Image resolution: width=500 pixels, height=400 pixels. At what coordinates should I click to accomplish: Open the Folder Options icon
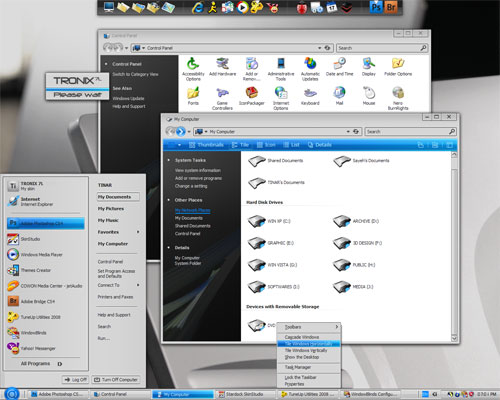(398, 67)
